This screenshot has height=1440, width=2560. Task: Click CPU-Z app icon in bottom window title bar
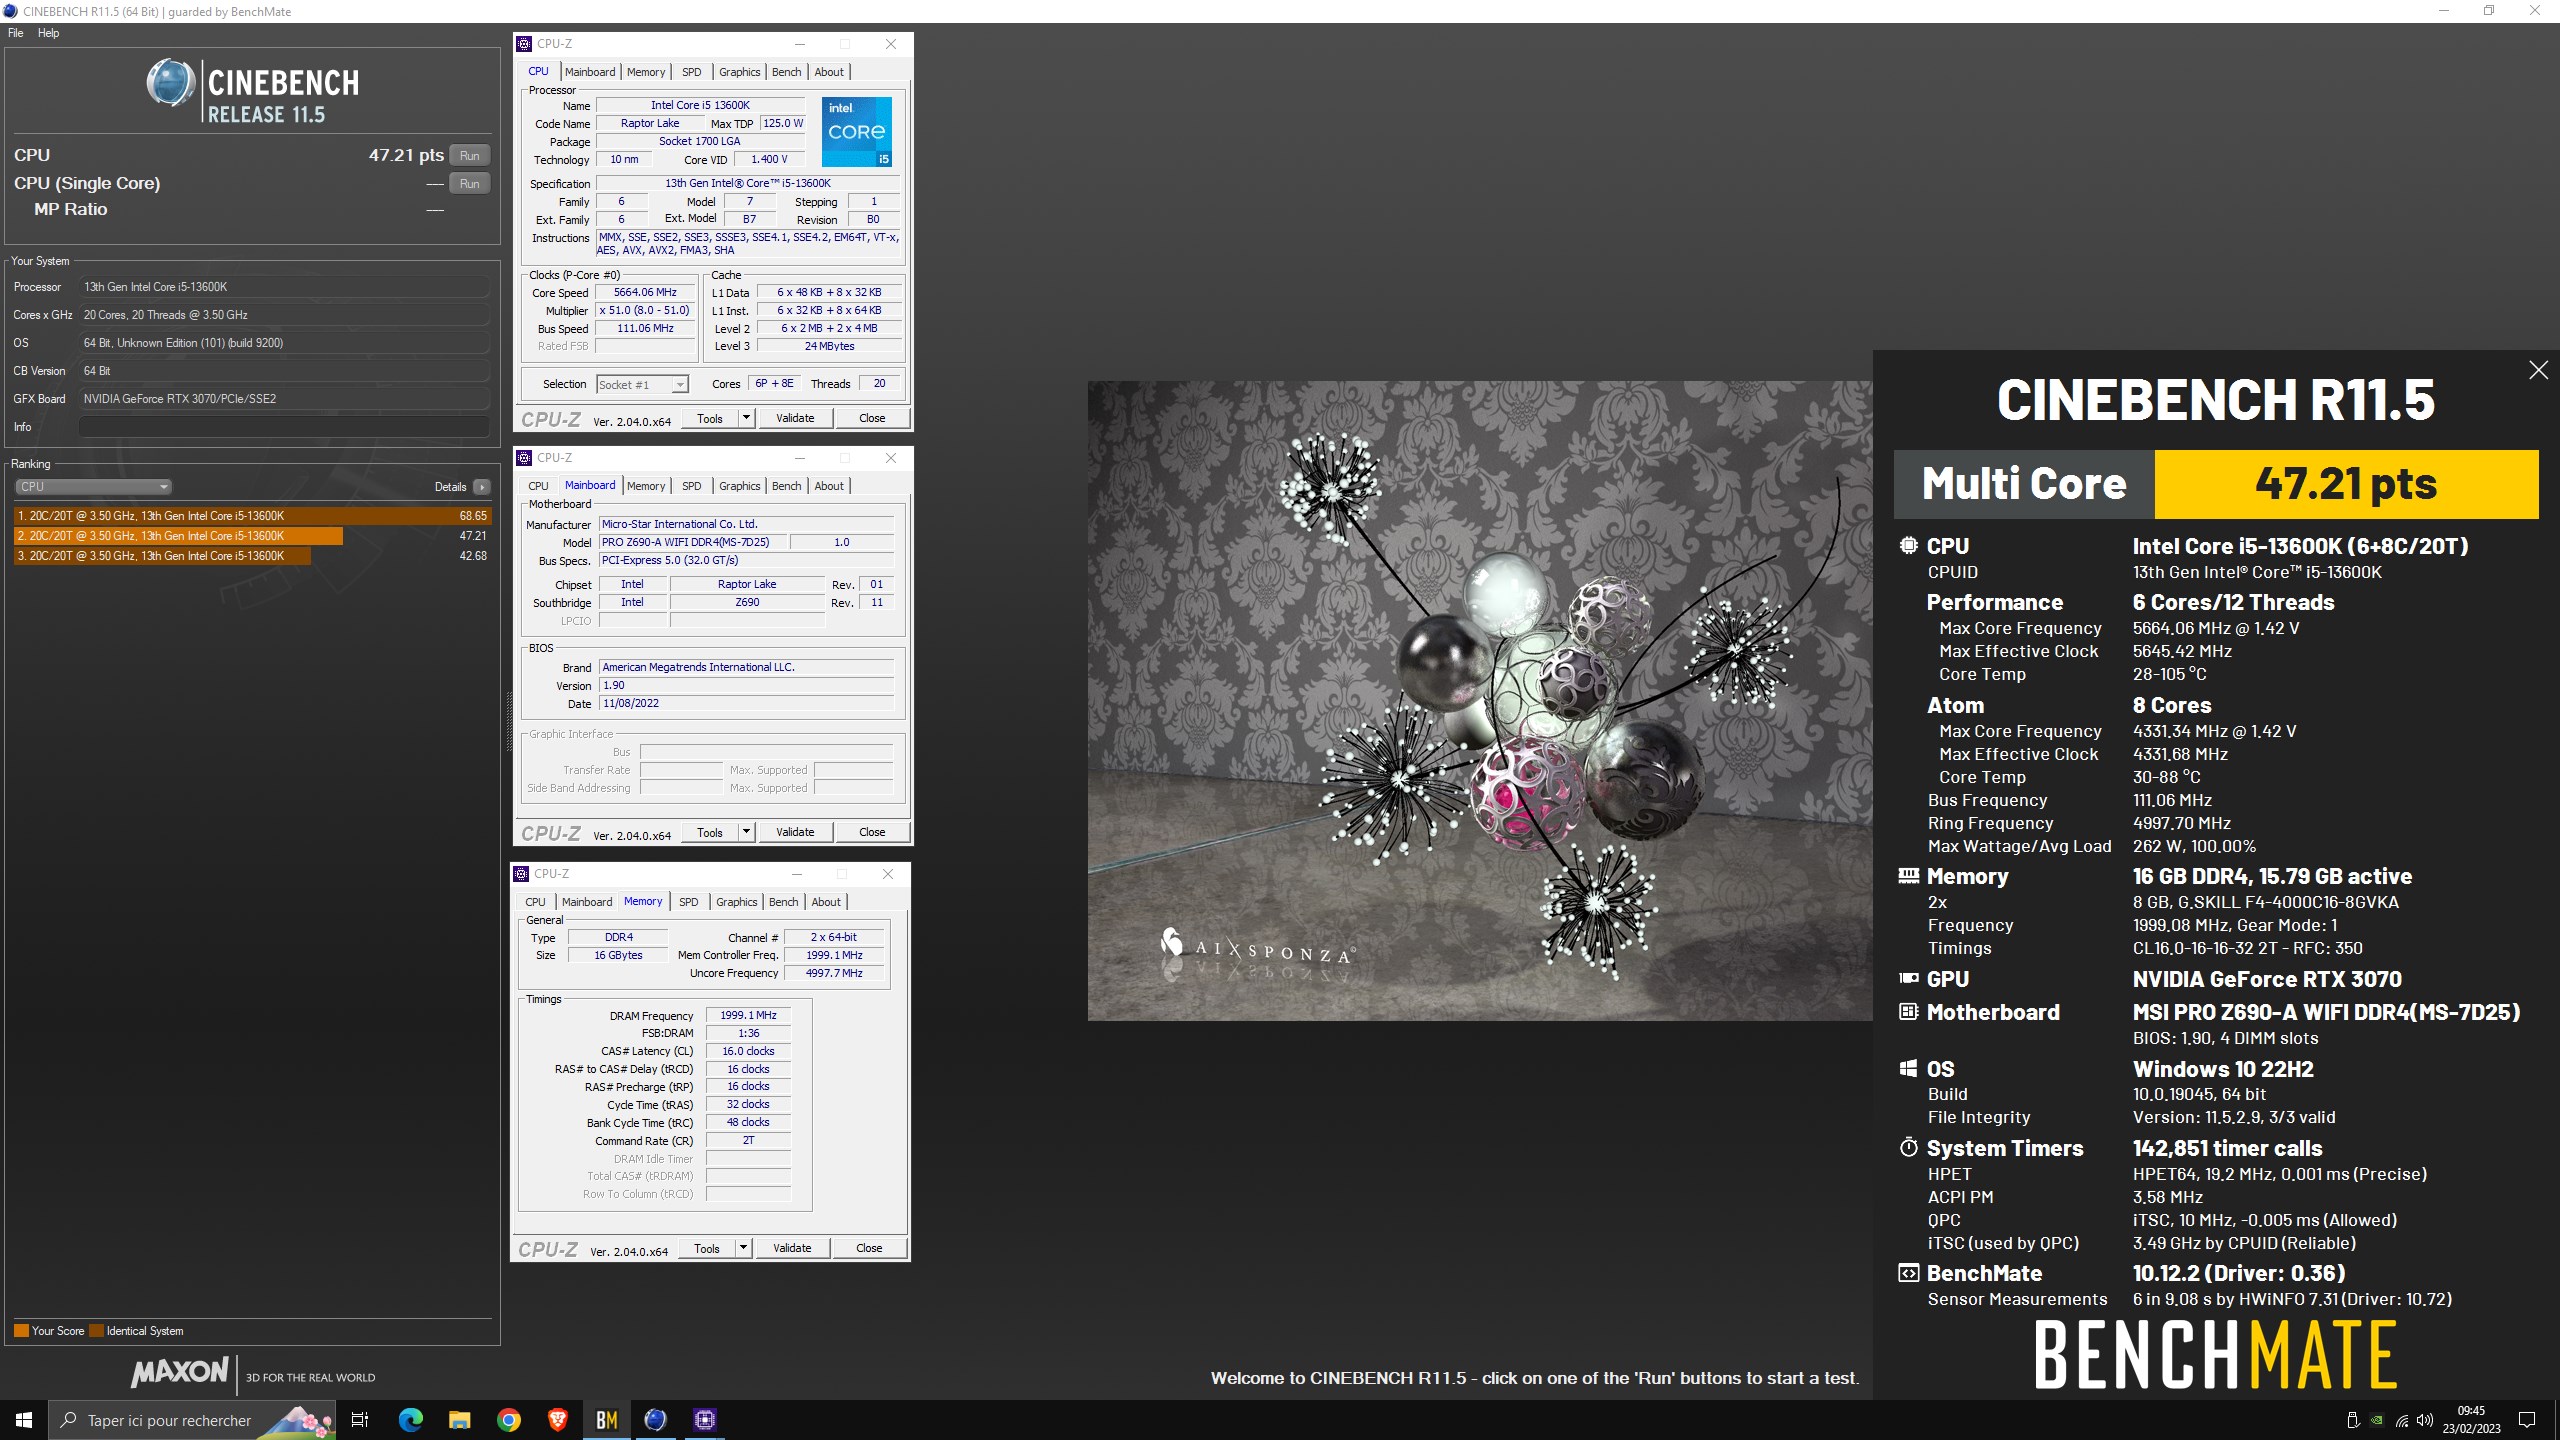[521, 874]
